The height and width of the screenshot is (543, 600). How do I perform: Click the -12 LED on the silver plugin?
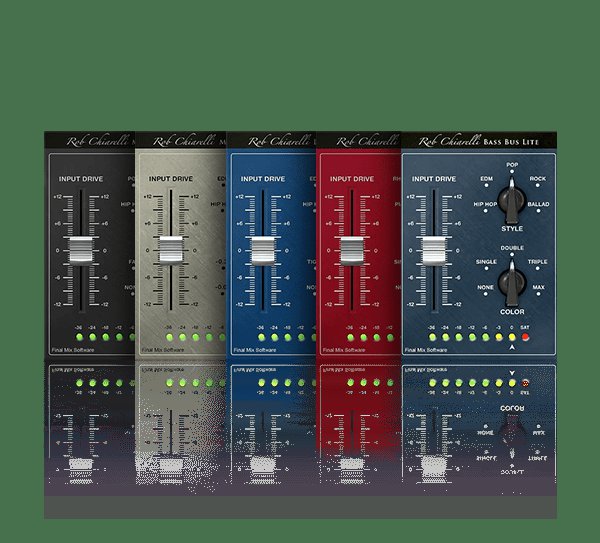pos(209,337)
